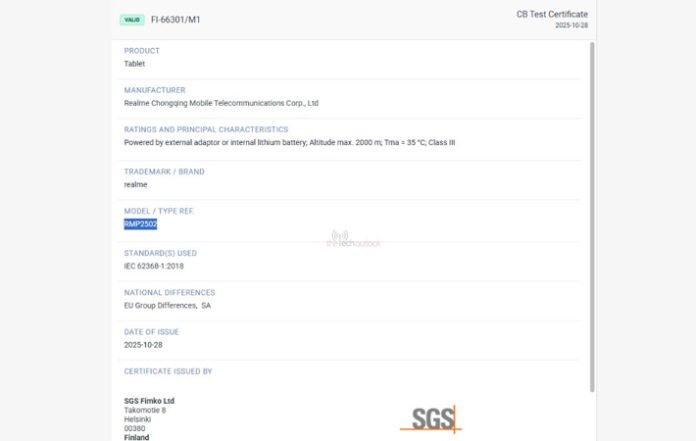The width and height of the screenshot is (696, 441).
Task: Click the Realme Chongqing Mobile Telecommunications manufacturer name
Action: click(221, 102)
